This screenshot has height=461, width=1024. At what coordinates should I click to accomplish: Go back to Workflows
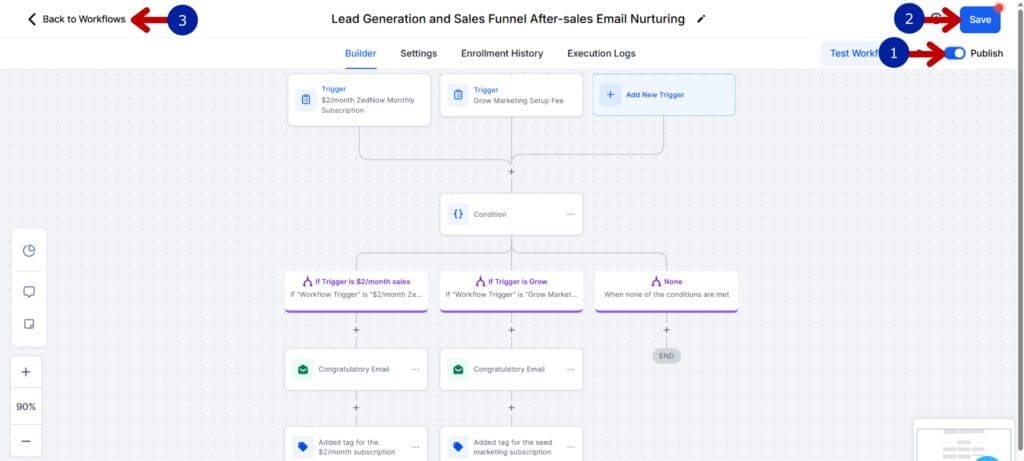(76, 19)
